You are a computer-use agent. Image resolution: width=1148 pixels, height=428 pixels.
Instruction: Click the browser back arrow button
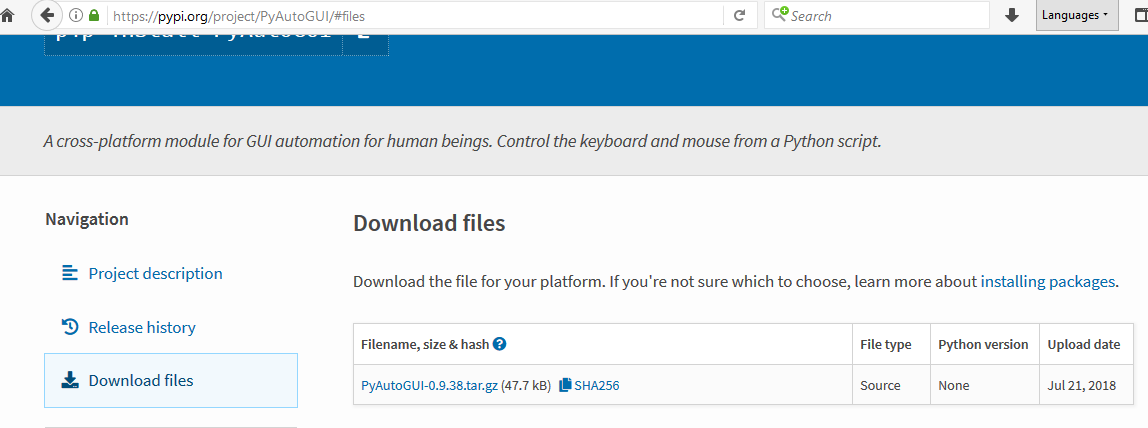(47, 15)
